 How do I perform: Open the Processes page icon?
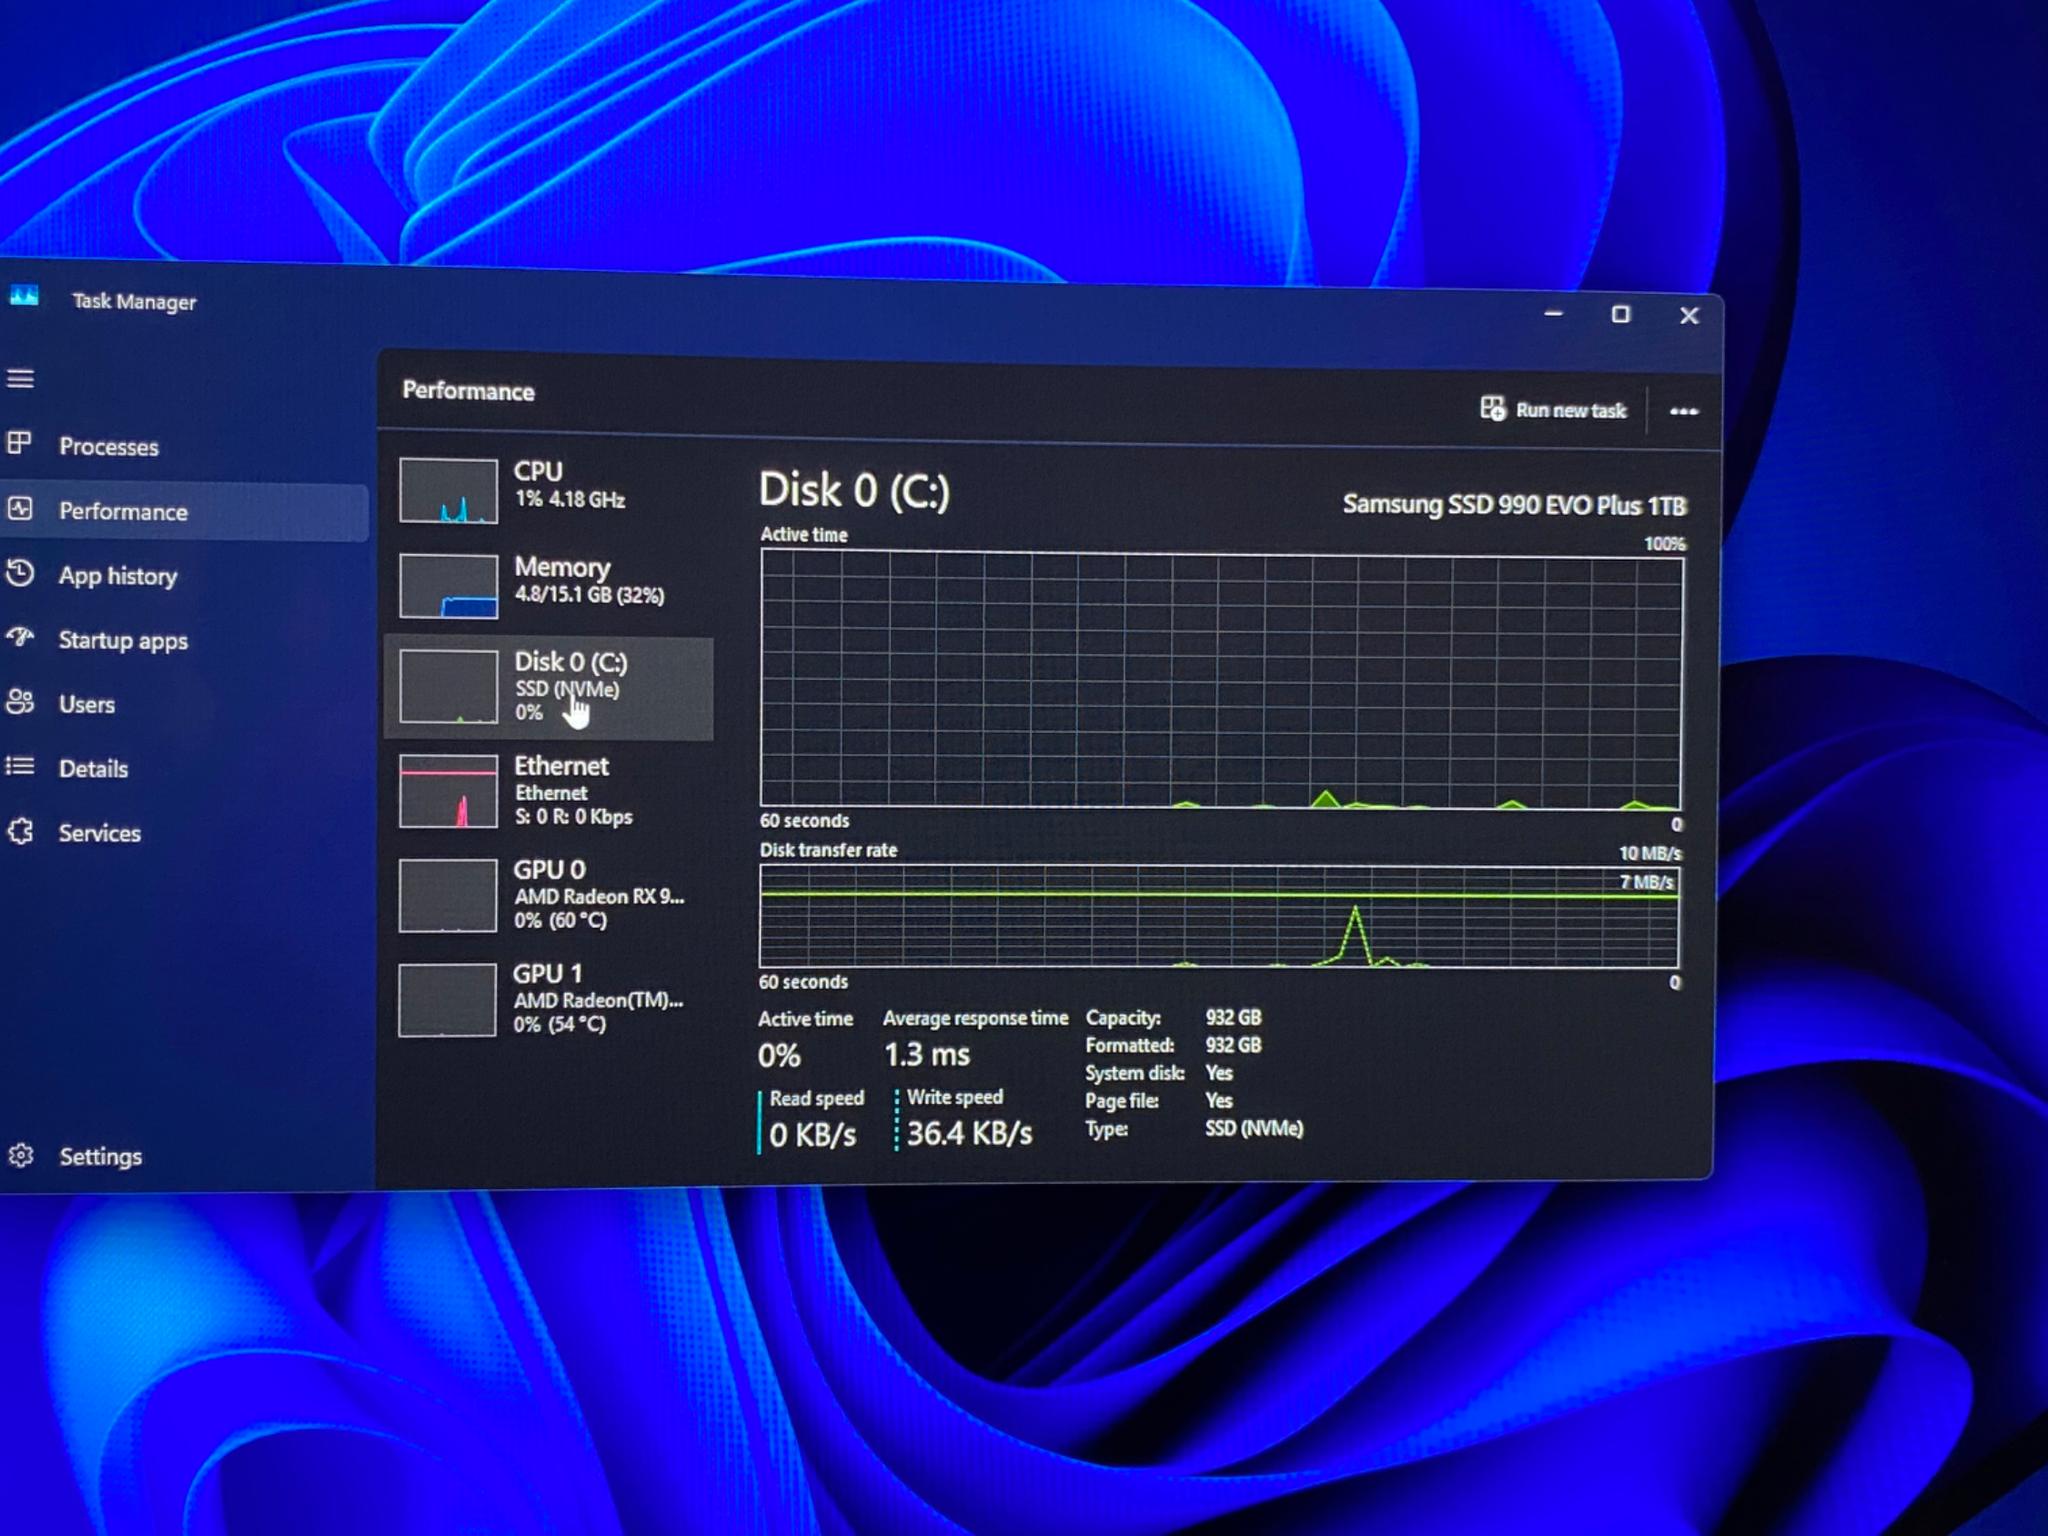[19, 443]
